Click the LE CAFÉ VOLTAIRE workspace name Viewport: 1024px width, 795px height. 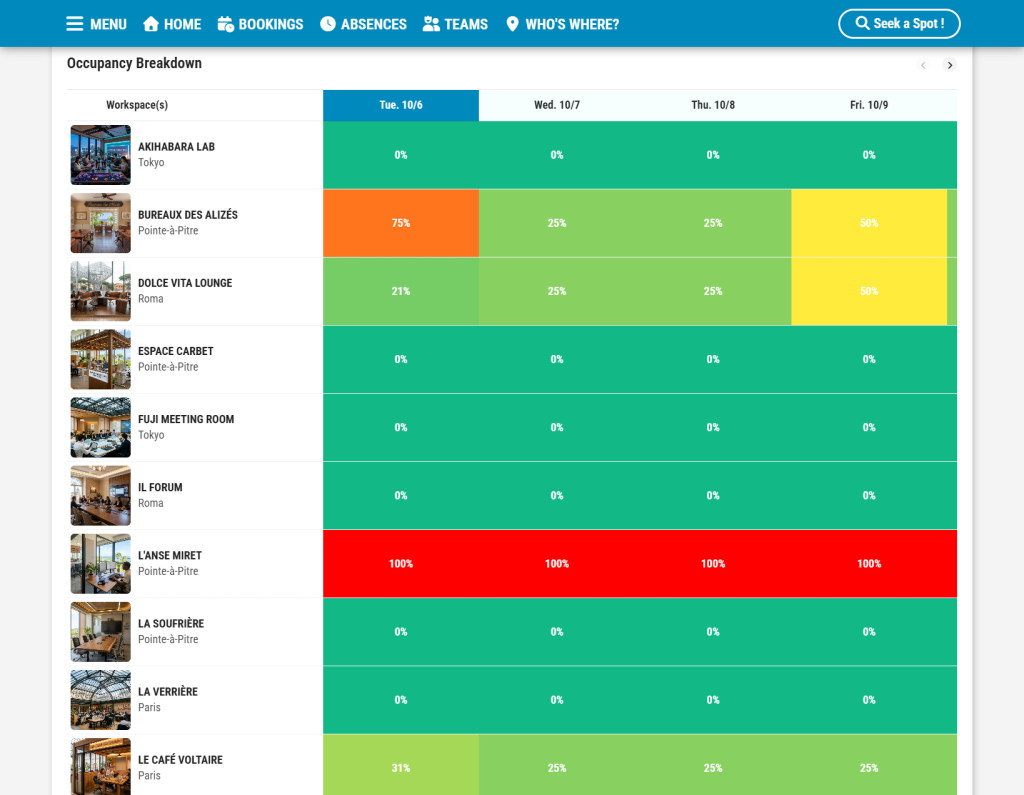(180, 760)
